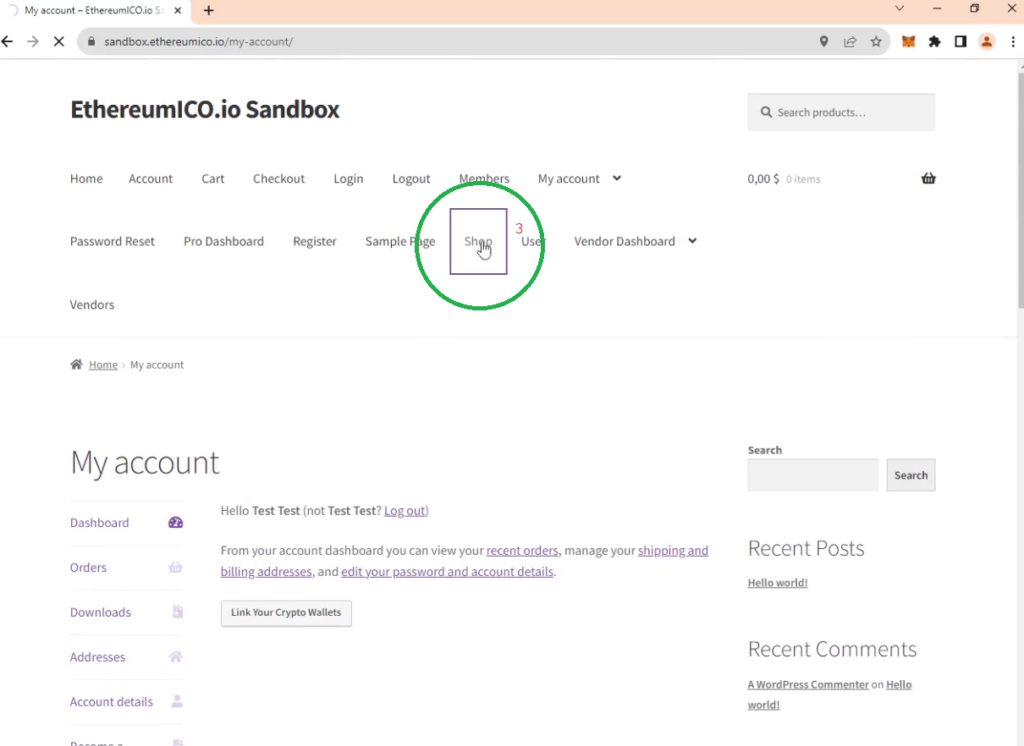Click the Search products input field

tap(850, 113)
